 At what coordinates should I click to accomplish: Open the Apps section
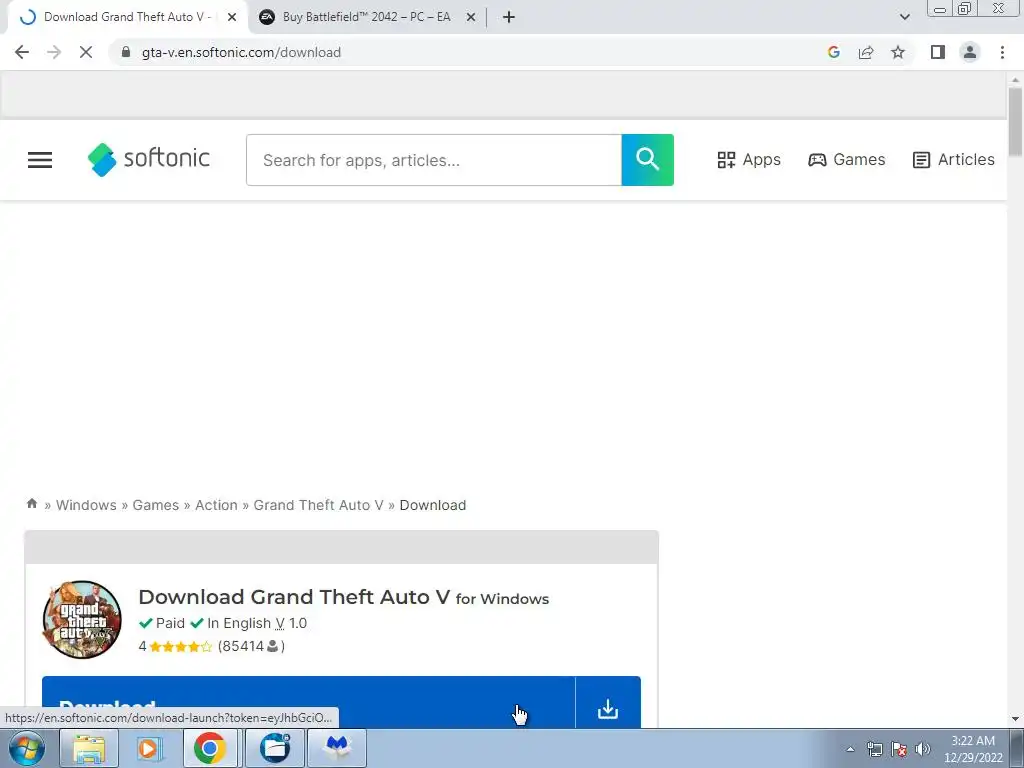pyautogui.click(x=749, y=159)
